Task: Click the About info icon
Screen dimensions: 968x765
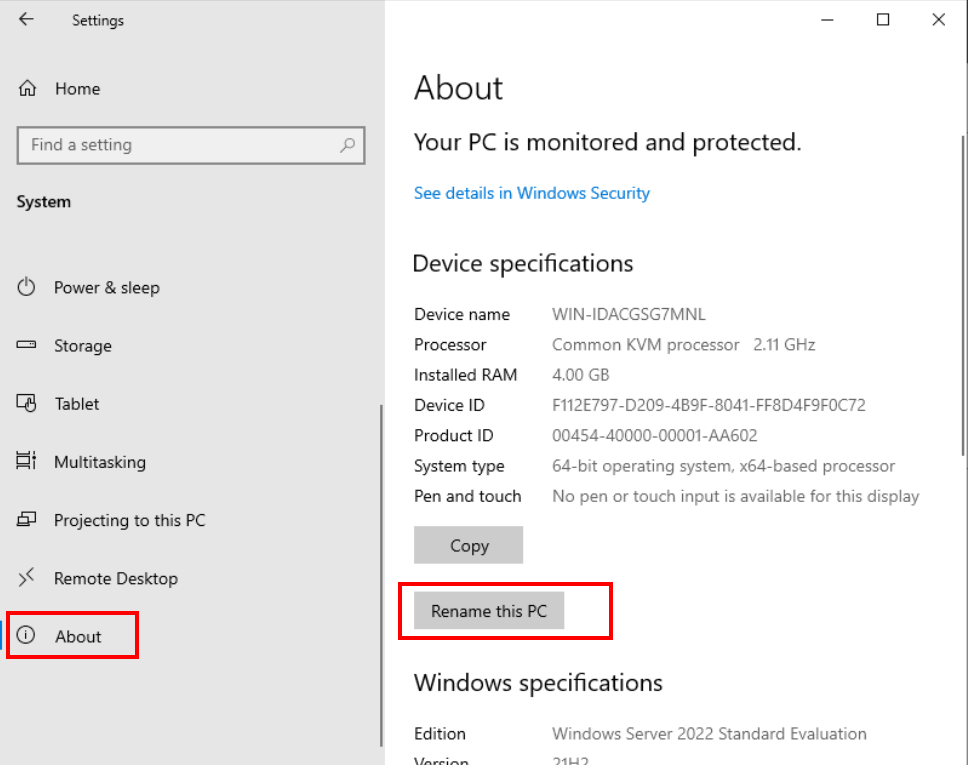Action: 27,636
